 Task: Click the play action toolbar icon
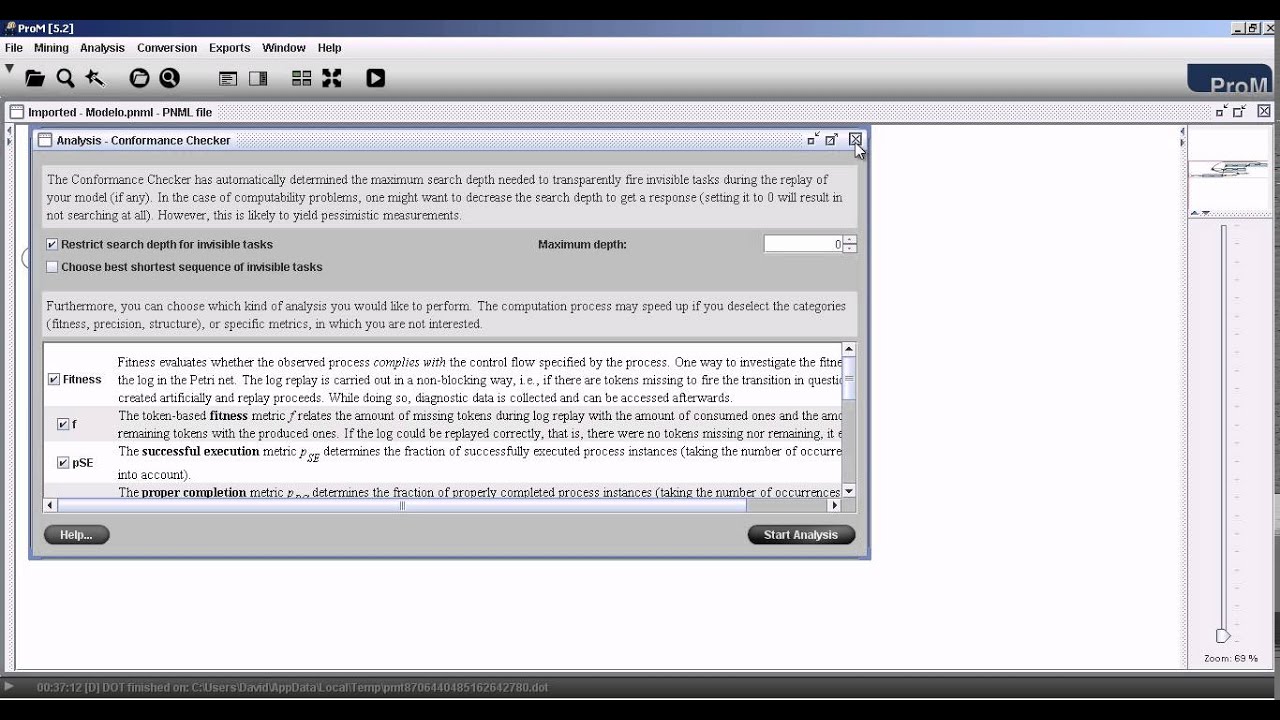pos(376,78)
